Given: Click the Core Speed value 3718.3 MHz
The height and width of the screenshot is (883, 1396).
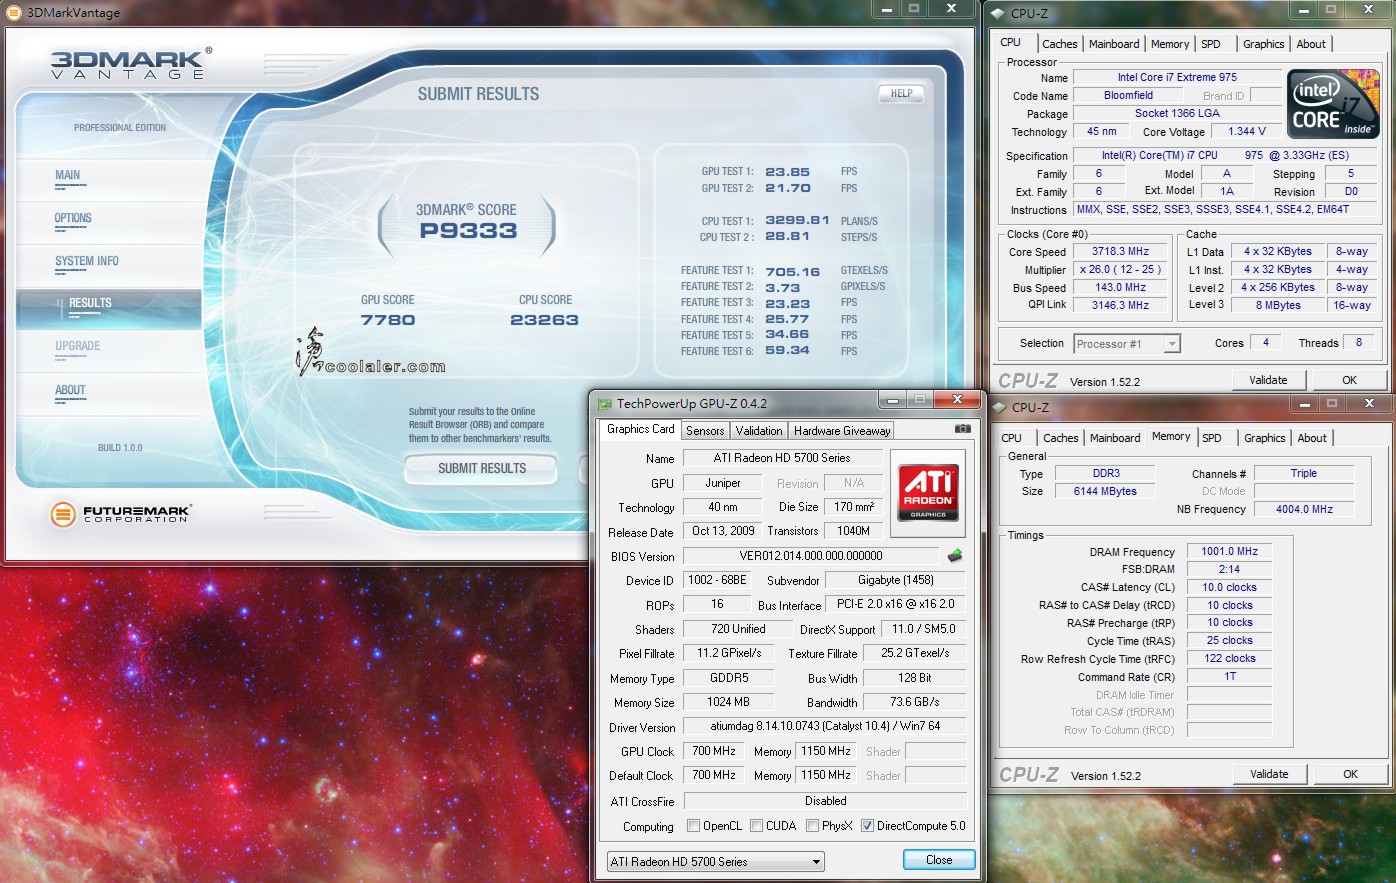Looking at the screenshot, I should tap(1121, 252).
